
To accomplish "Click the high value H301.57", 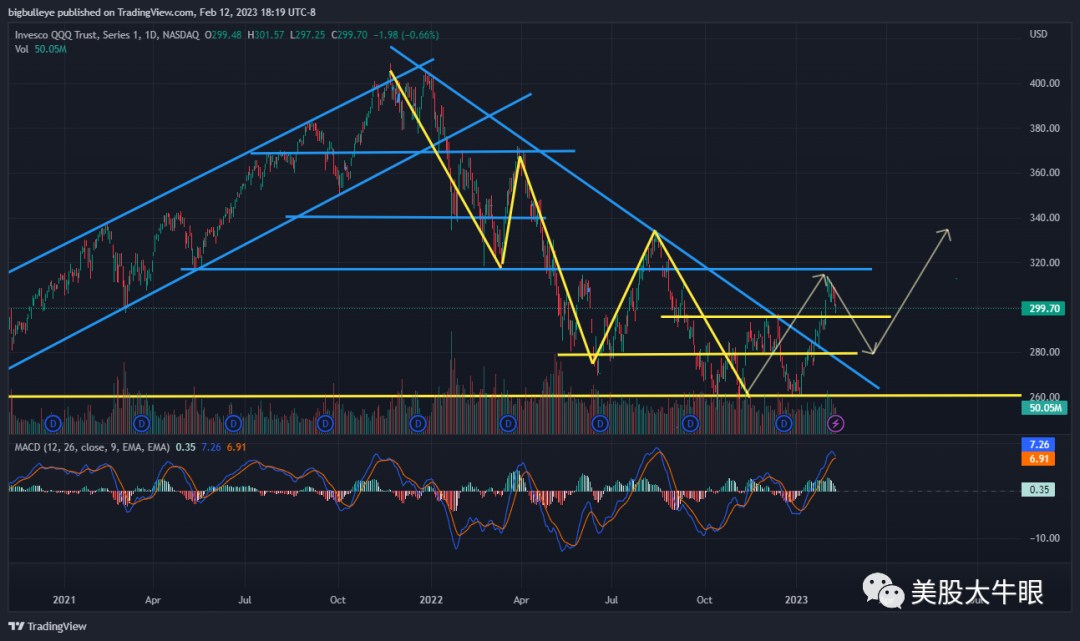I will click(x=266, y=34).
